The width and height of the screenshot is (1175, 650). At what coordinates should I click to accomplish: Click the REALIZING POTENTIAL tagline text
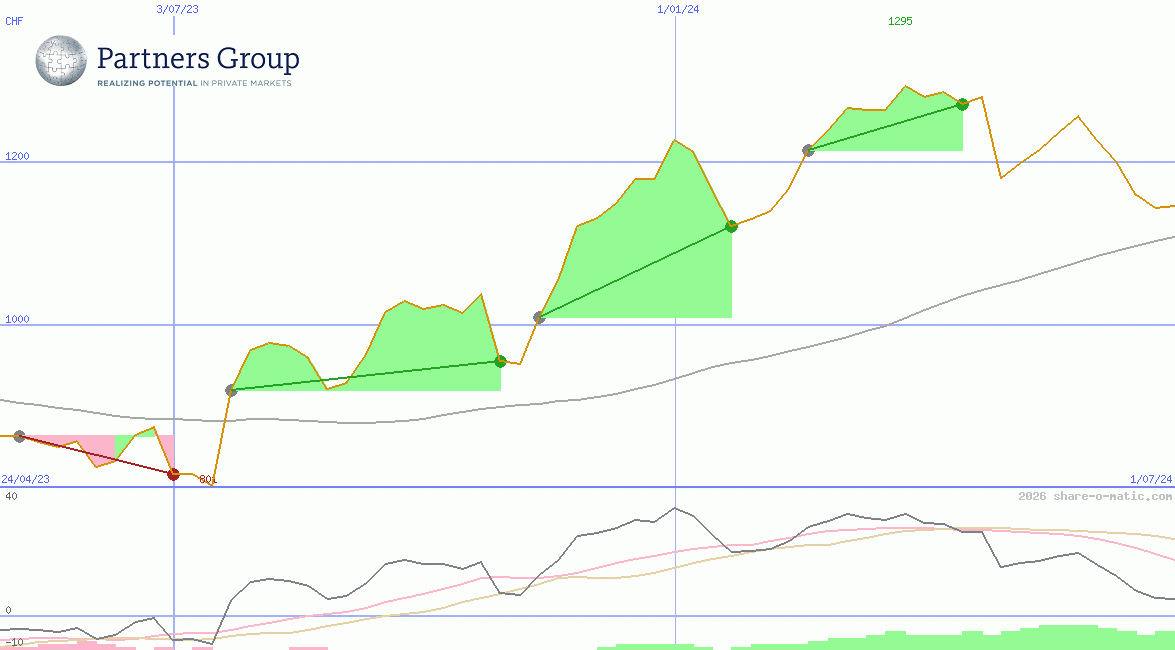click(145, 84)
